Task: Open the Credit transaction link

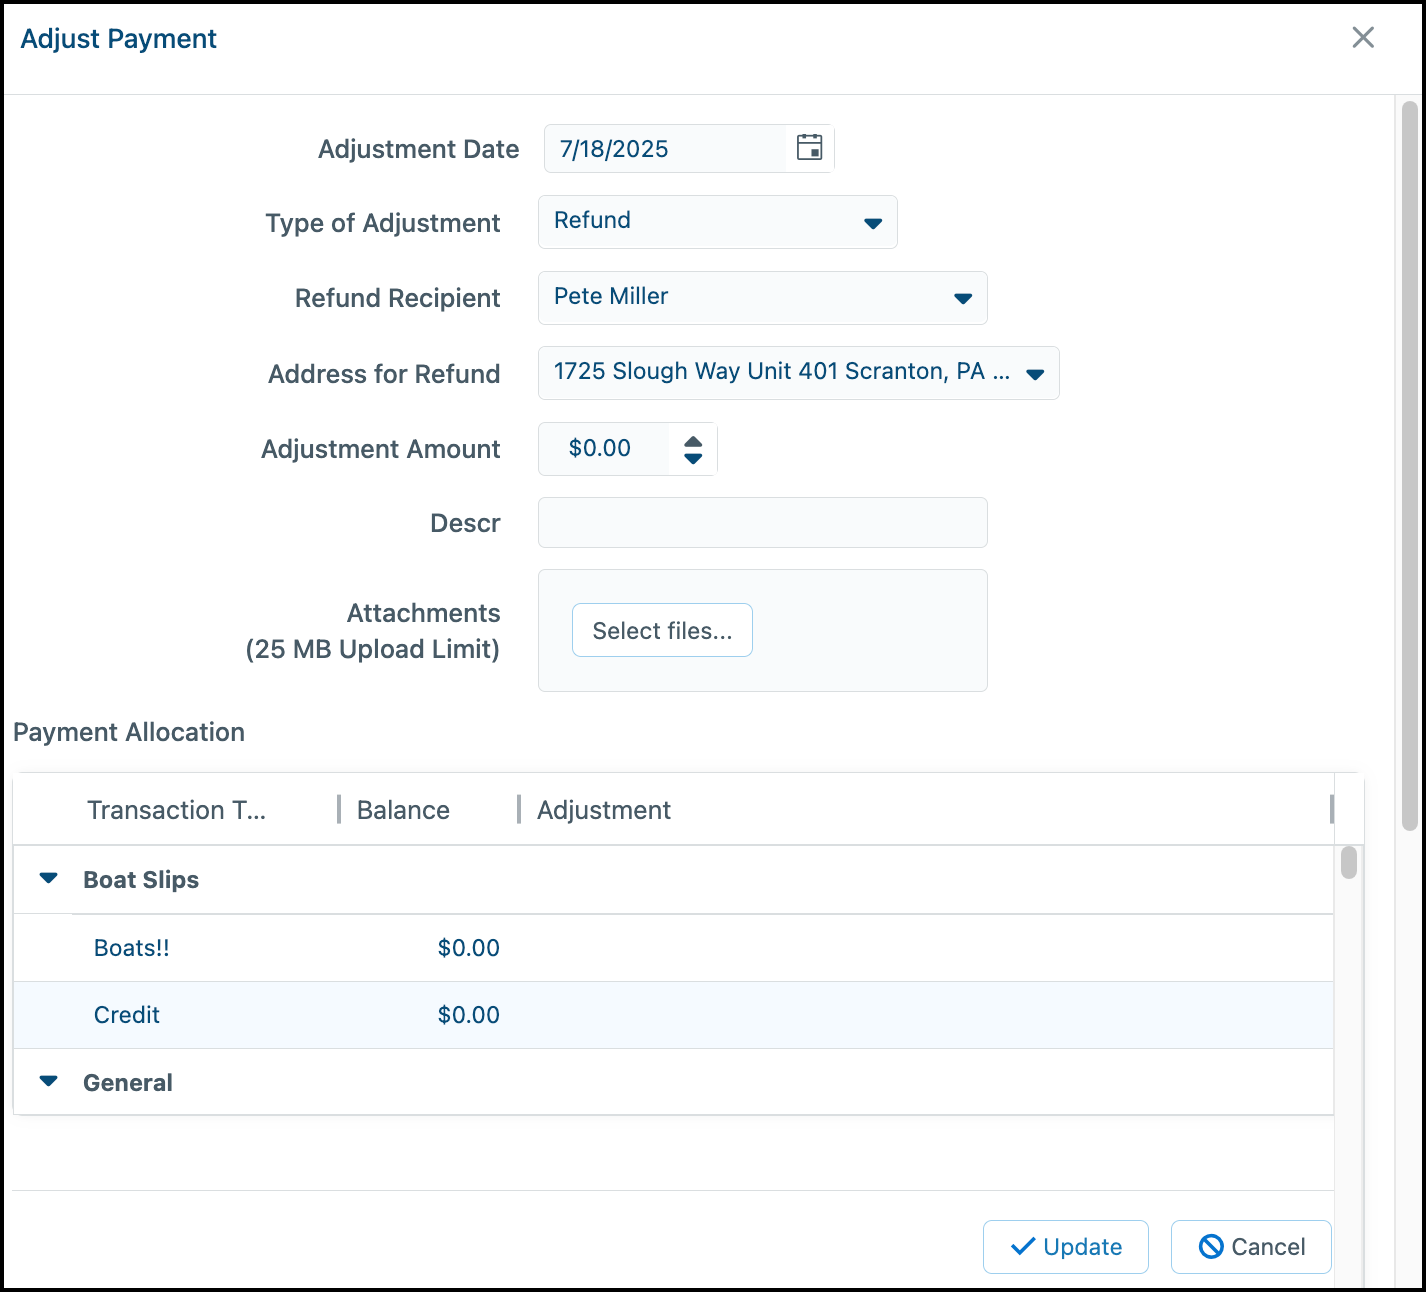Action: click(126, 1015)
